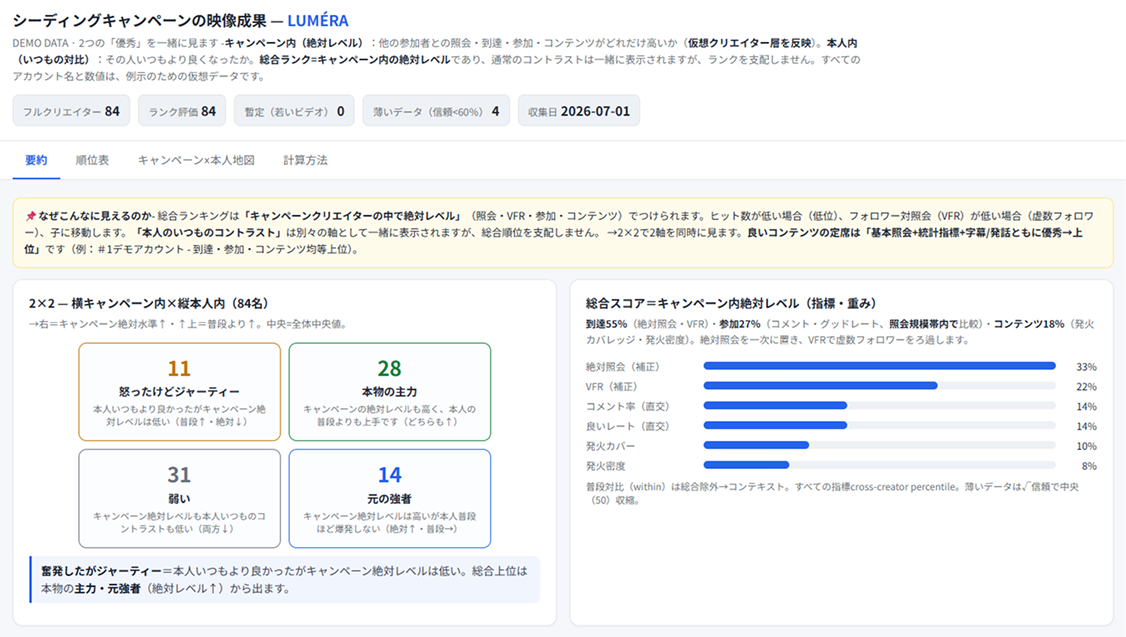Select the 元の強者 quadrant card
Screen dimensions: 1126x637
pos(390,498)
